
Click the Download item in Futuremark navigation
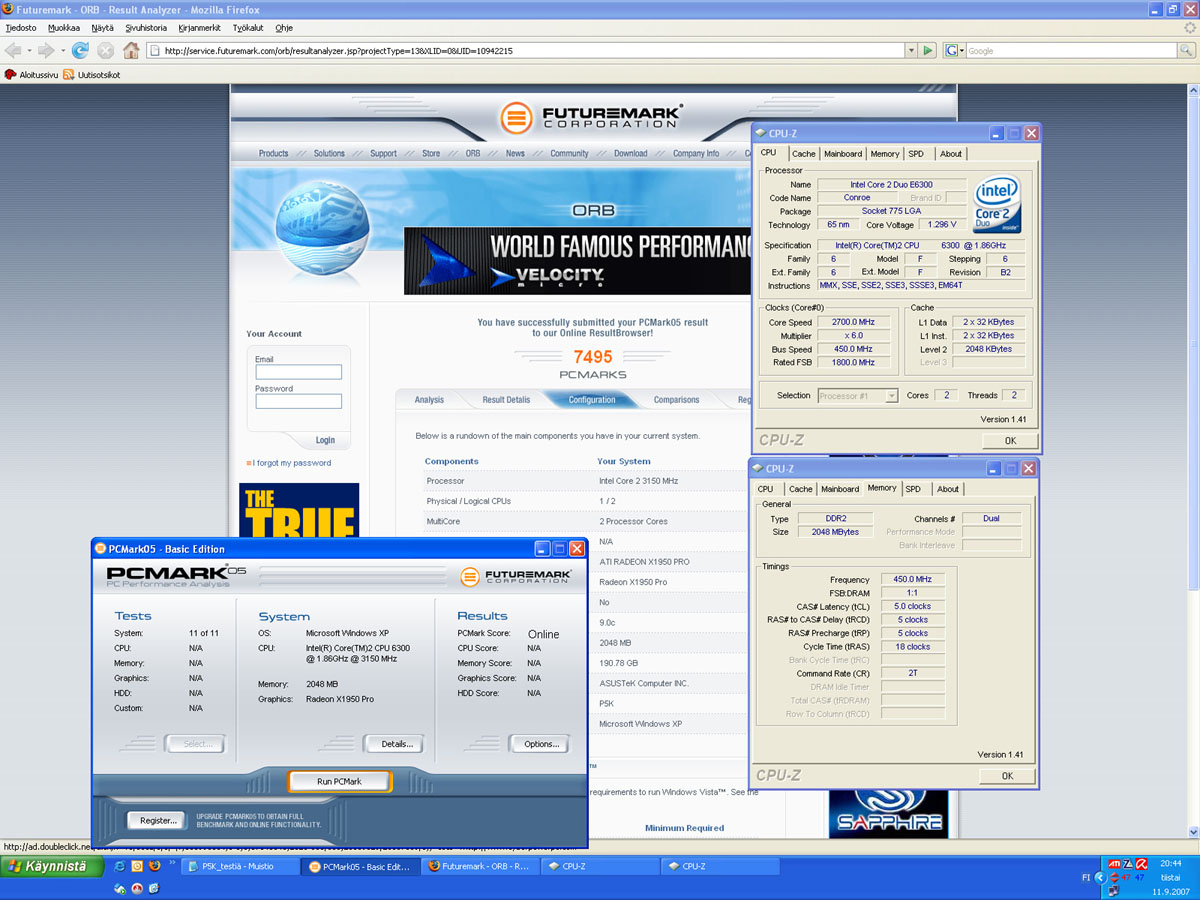(x=630, y=154)
